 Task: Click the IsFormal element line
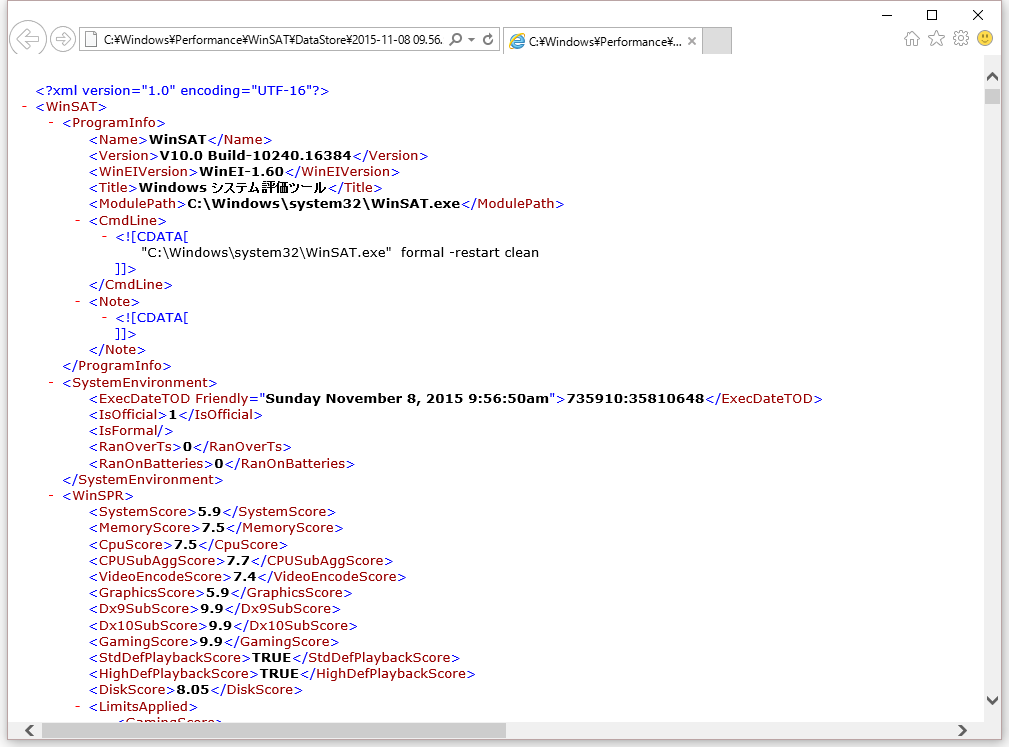point(131,431)
